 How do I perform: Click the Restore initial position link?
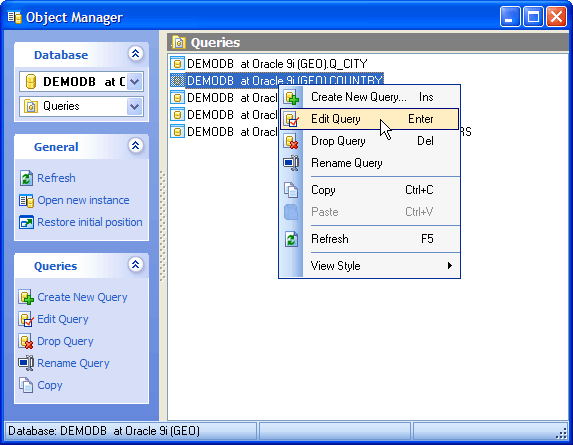90,222
